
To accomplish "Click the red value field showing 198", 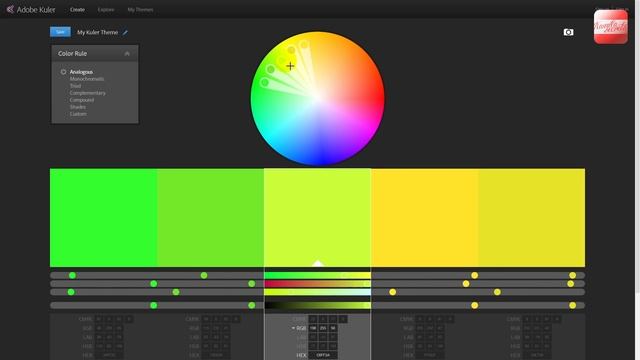I will [313, 328].
